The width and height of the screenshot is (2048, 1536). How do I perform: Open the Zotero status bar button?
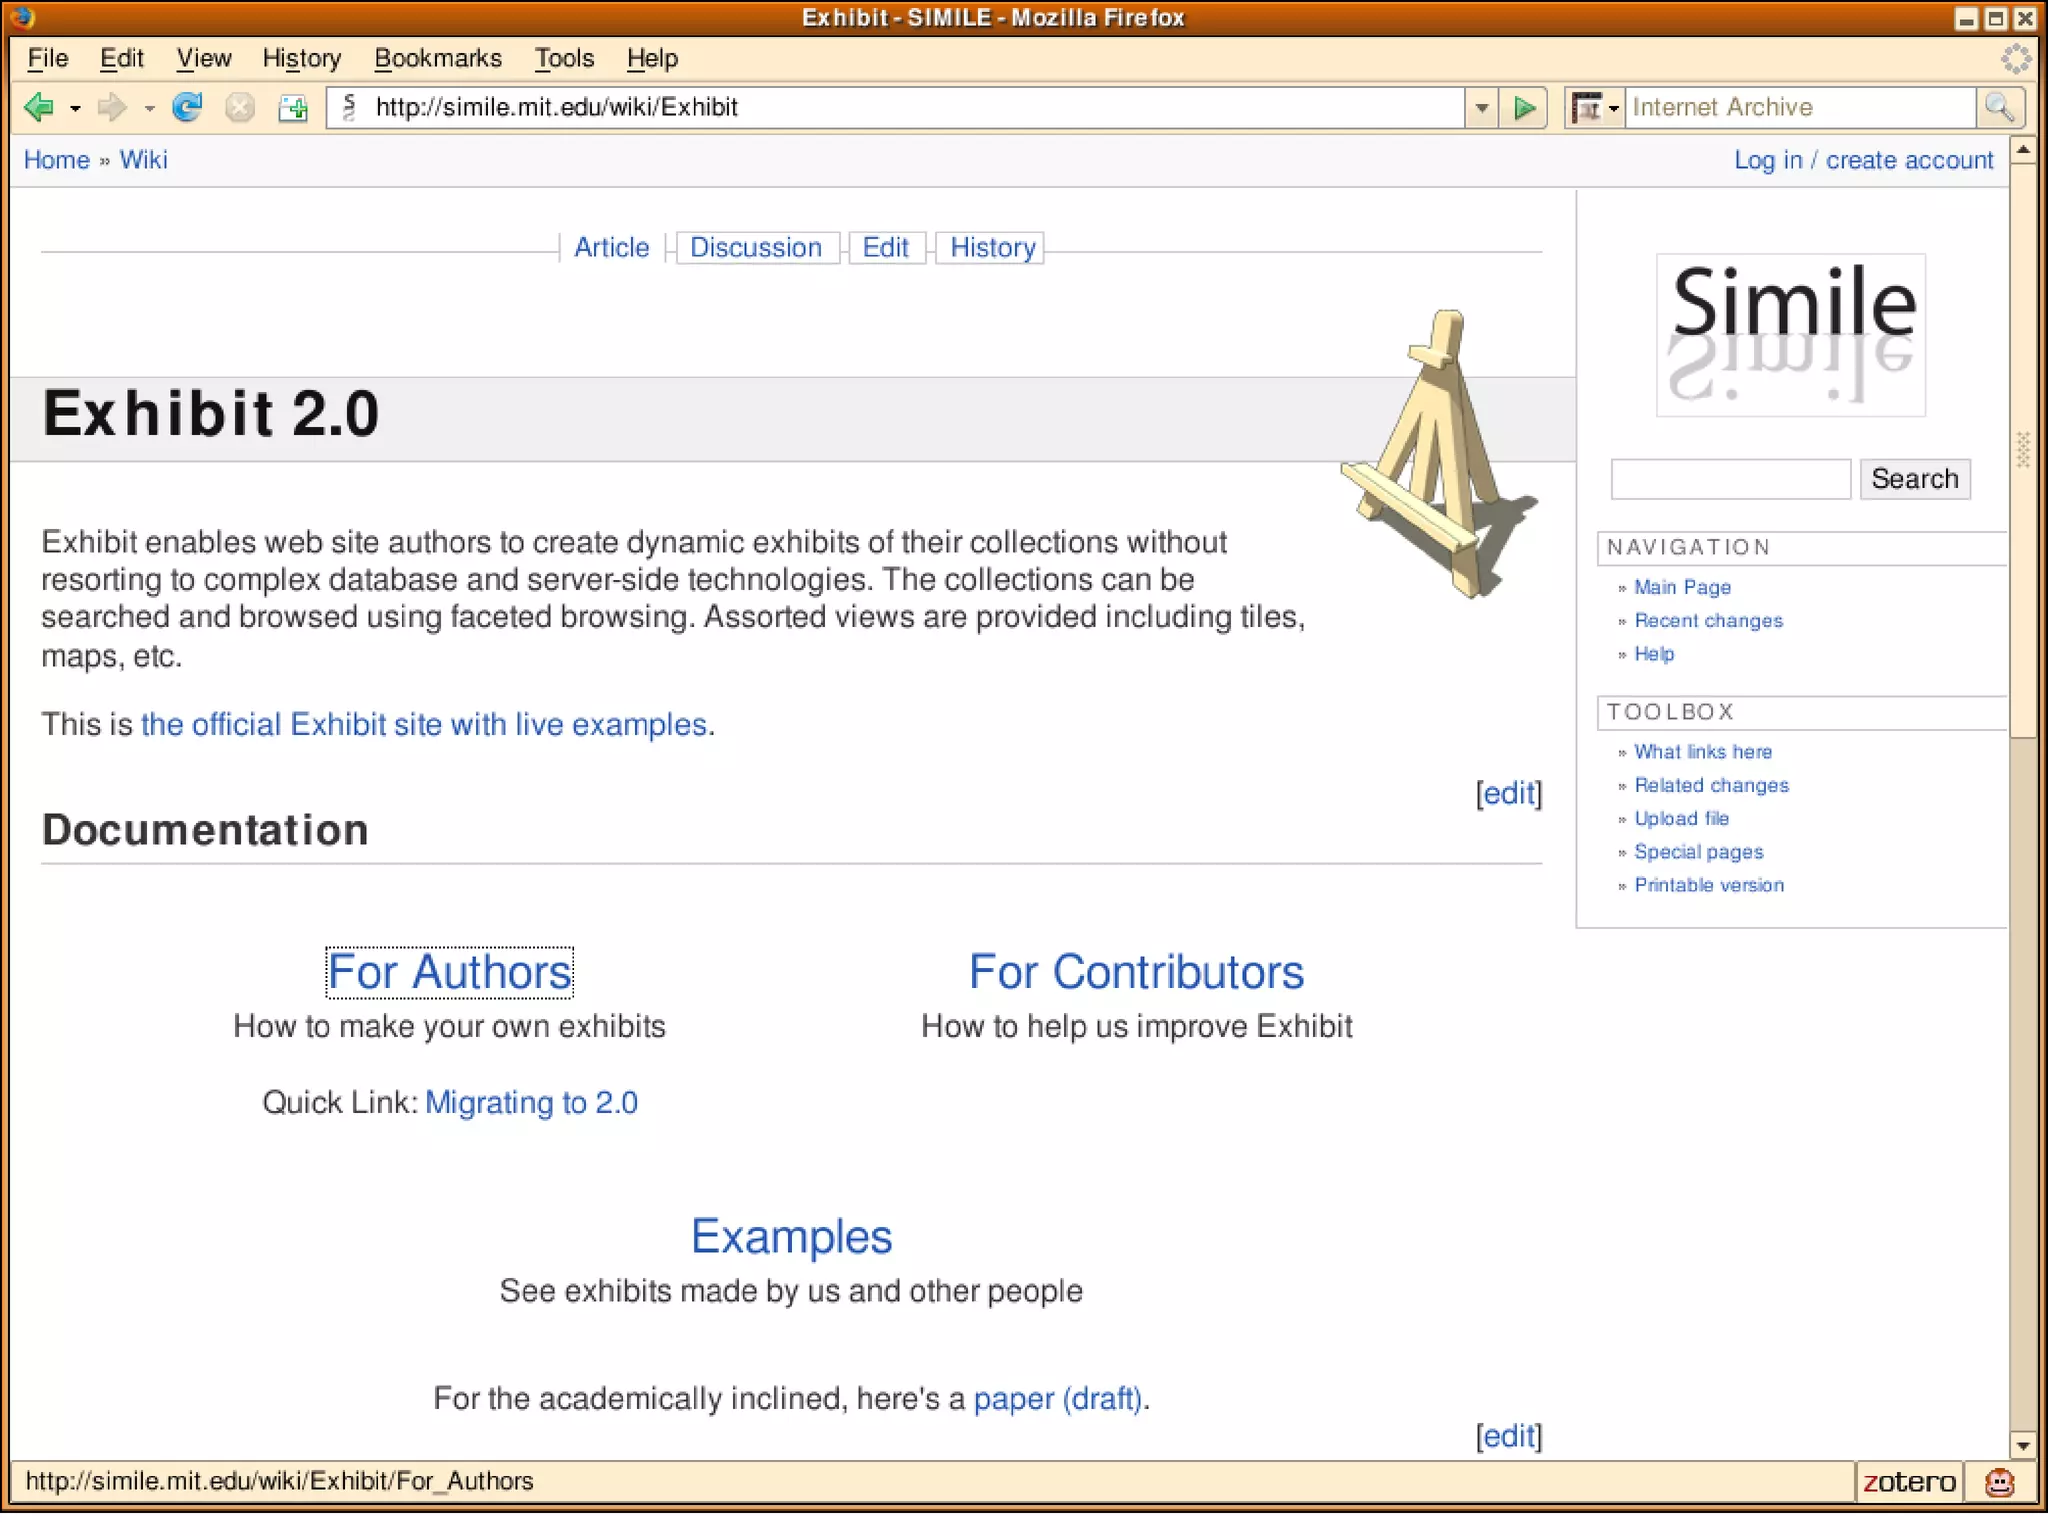coord(1908,1481)
